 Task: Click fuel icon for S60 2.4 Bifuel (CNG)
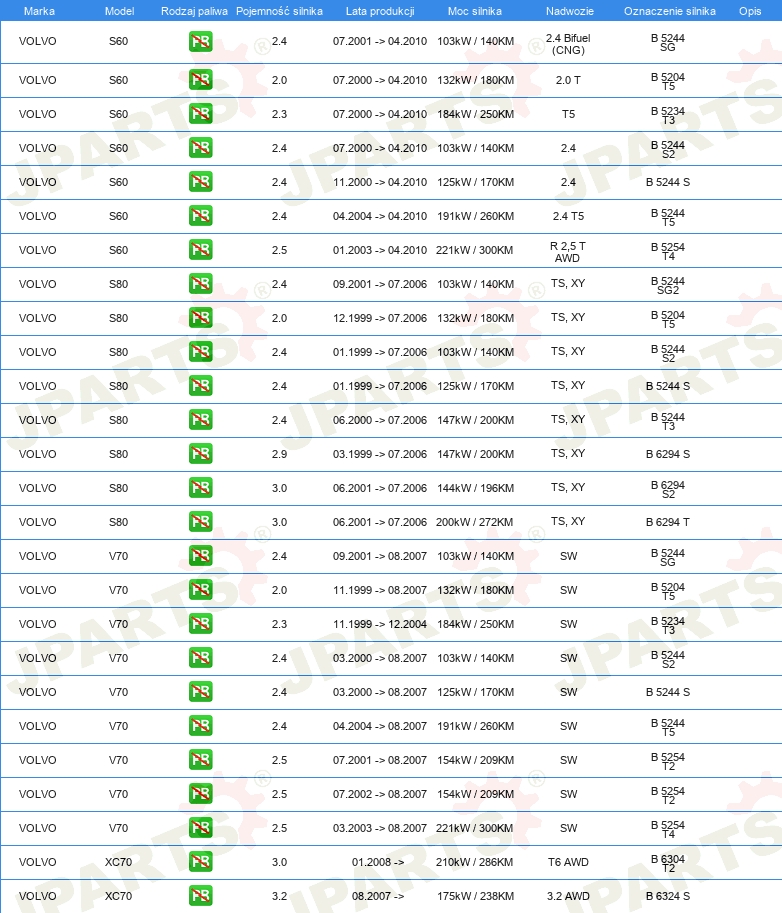(x=200, y=41)
